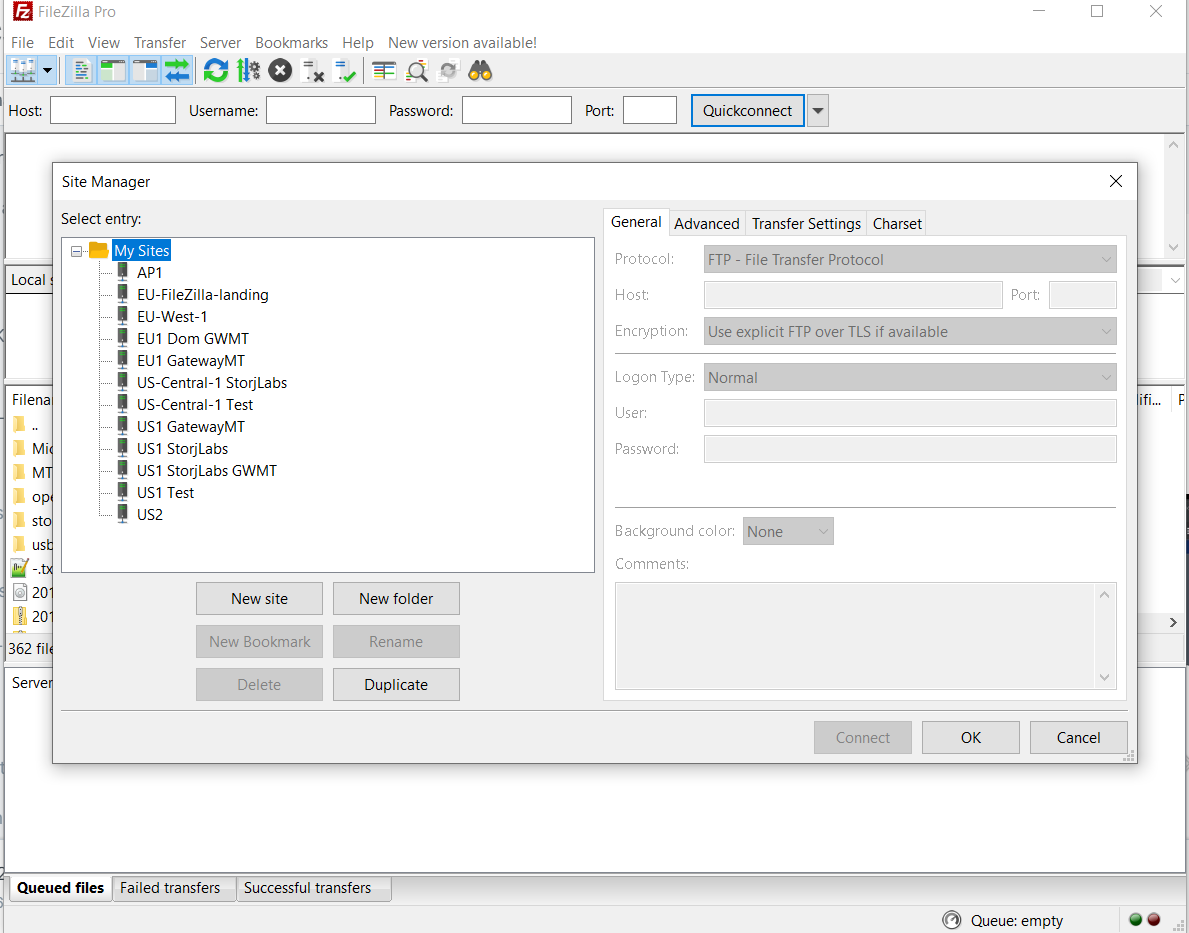Close Site Manager with its X button

click(x=1115, y=181)
